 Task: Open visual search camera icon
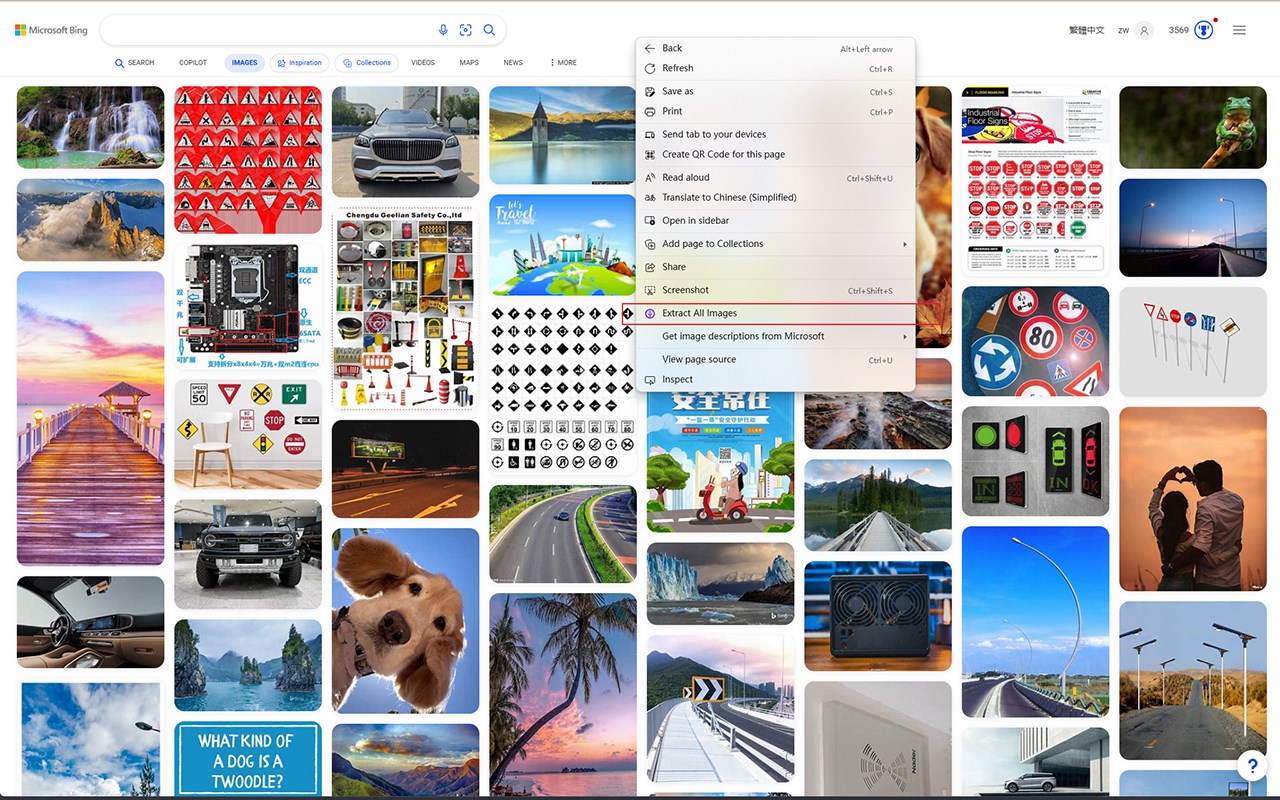pos(466,30)
